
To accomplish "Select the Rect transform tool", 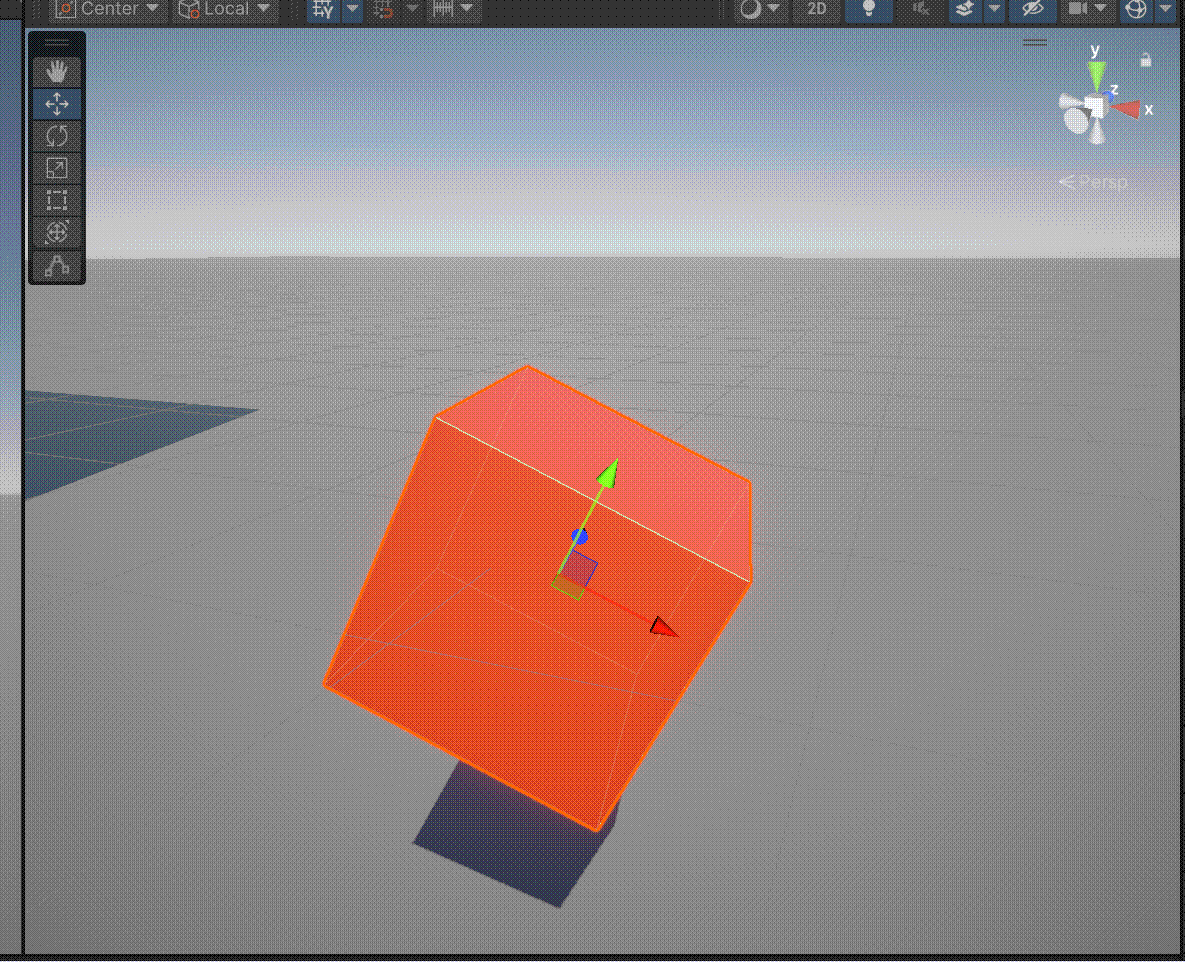I will (57, 200).
